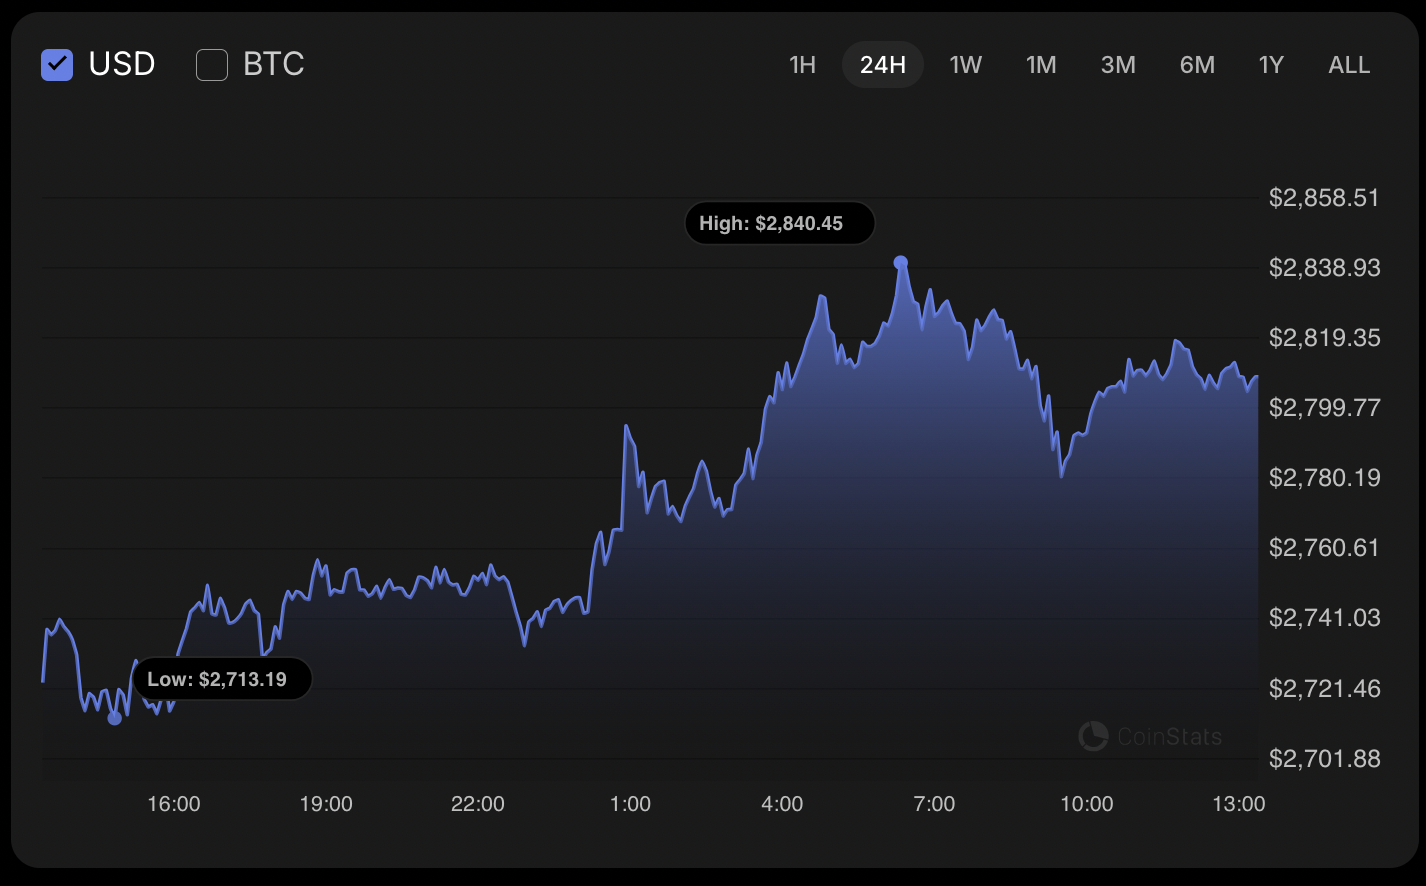The width and height of the screenshot is (1426, 886).
Task: Enable the BTC currency checkbox
Action: pos(211,64)
